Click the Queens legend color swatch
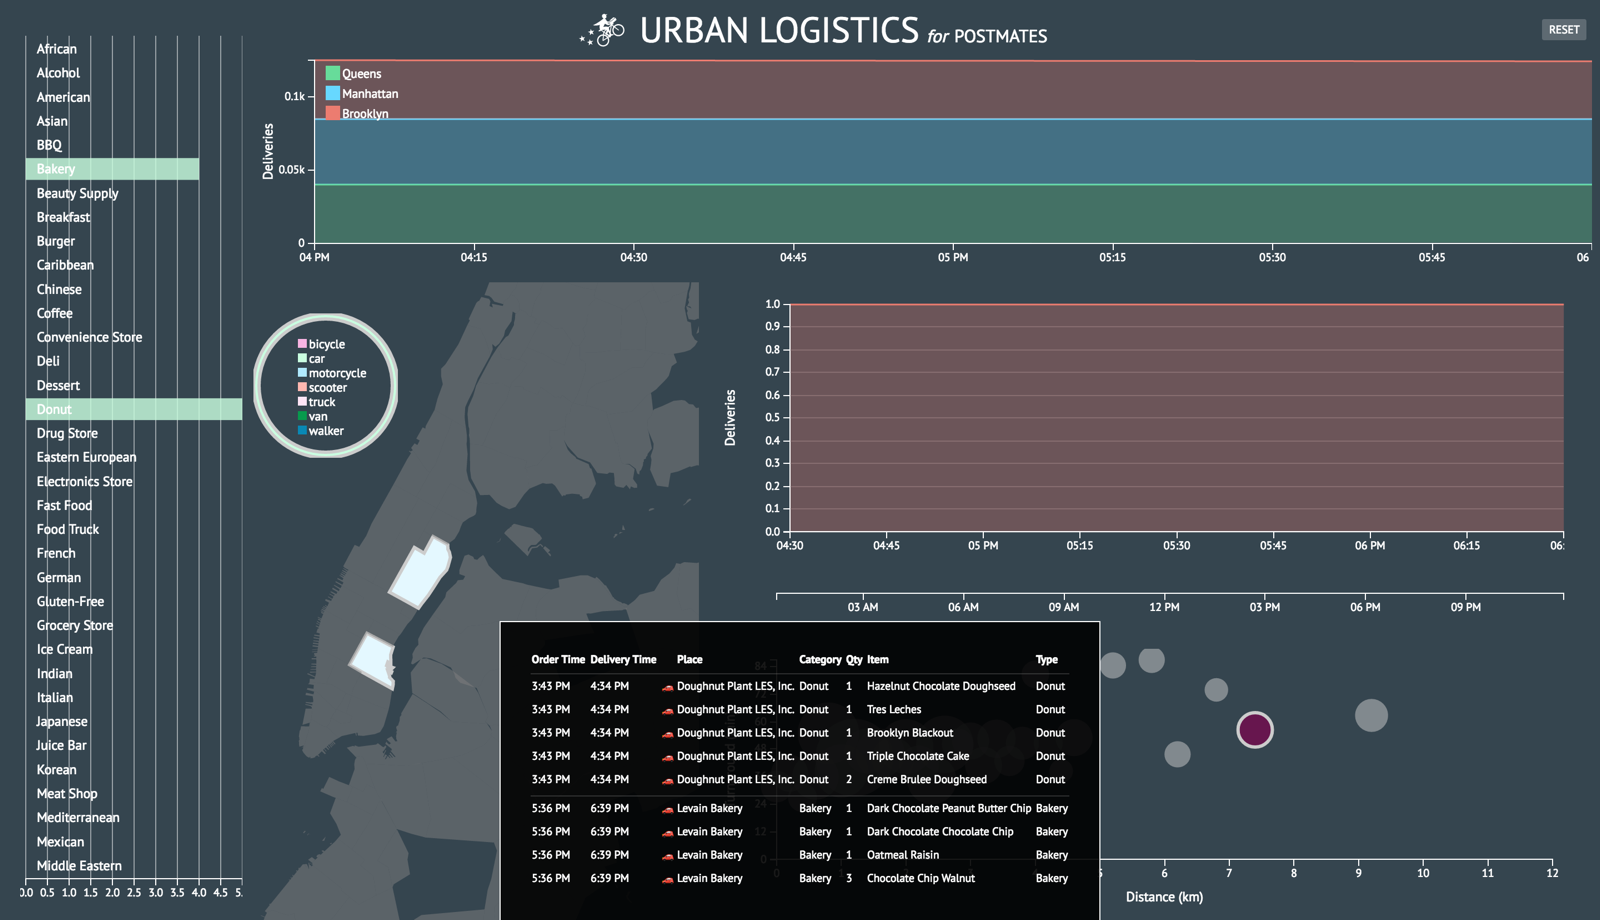Viewport: 1600px width, 920px height. pyautogui.click(x=332, y=73)
